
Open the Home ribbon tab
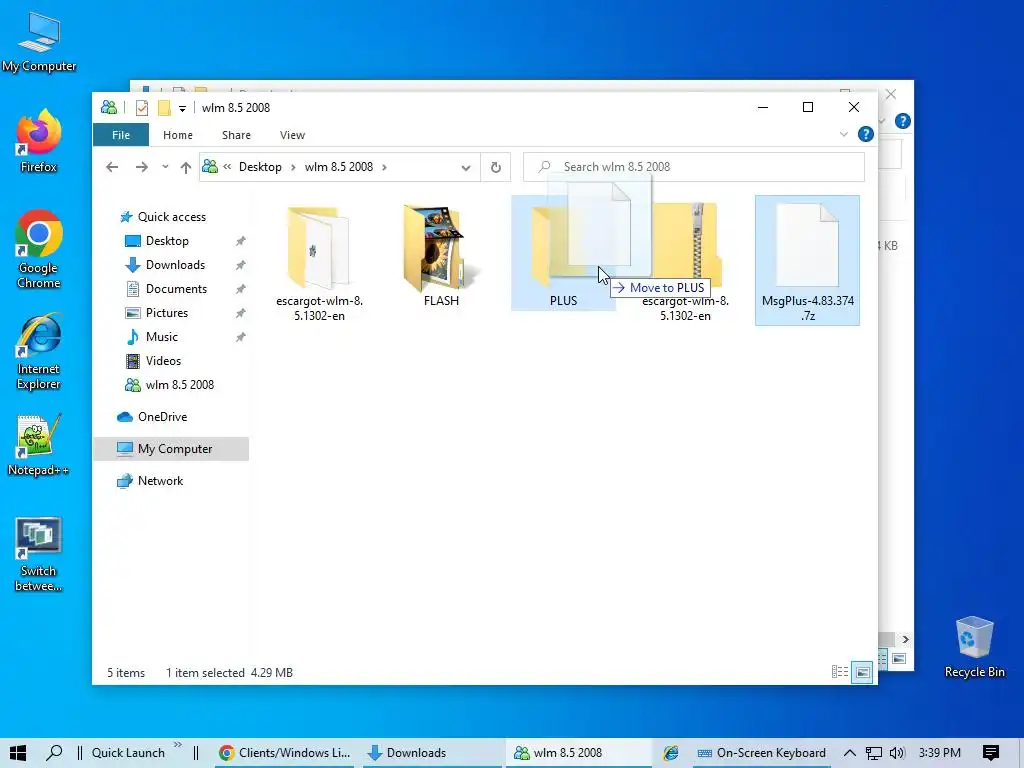click(x=178, y=135)
